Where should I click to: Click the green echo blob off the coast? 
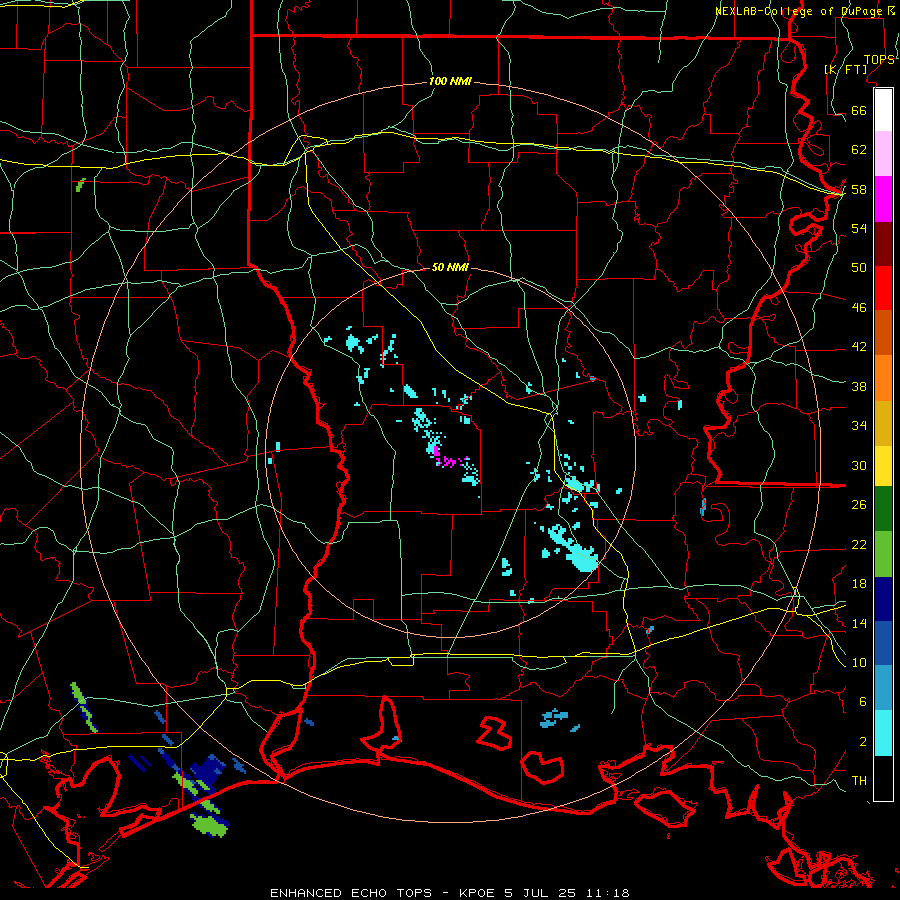pos(209,824)
